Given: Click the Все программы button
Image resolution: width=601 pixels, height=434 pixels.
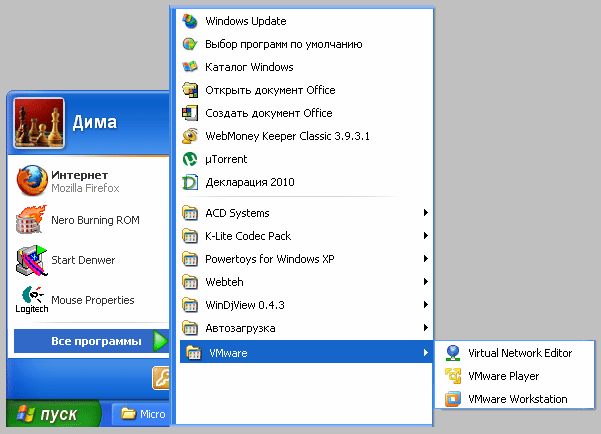Looking at the screenshot, I should [92, 341].
